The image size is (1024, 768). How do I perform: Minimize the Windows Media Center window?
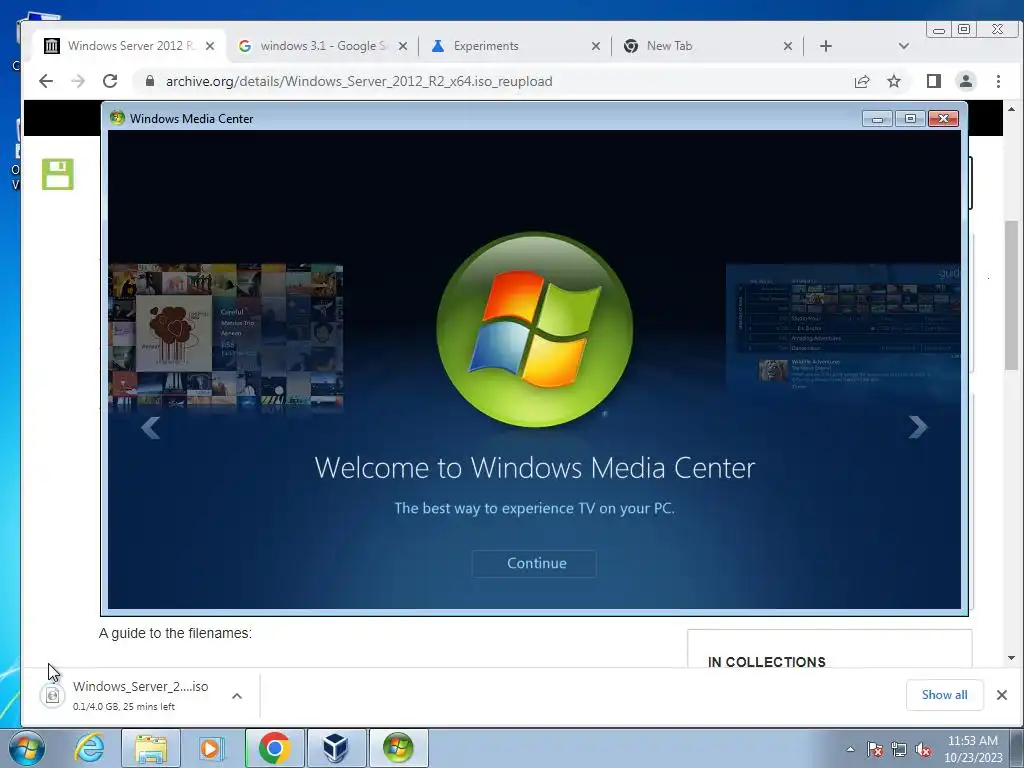pyautogui.click(x=878, y=118)
